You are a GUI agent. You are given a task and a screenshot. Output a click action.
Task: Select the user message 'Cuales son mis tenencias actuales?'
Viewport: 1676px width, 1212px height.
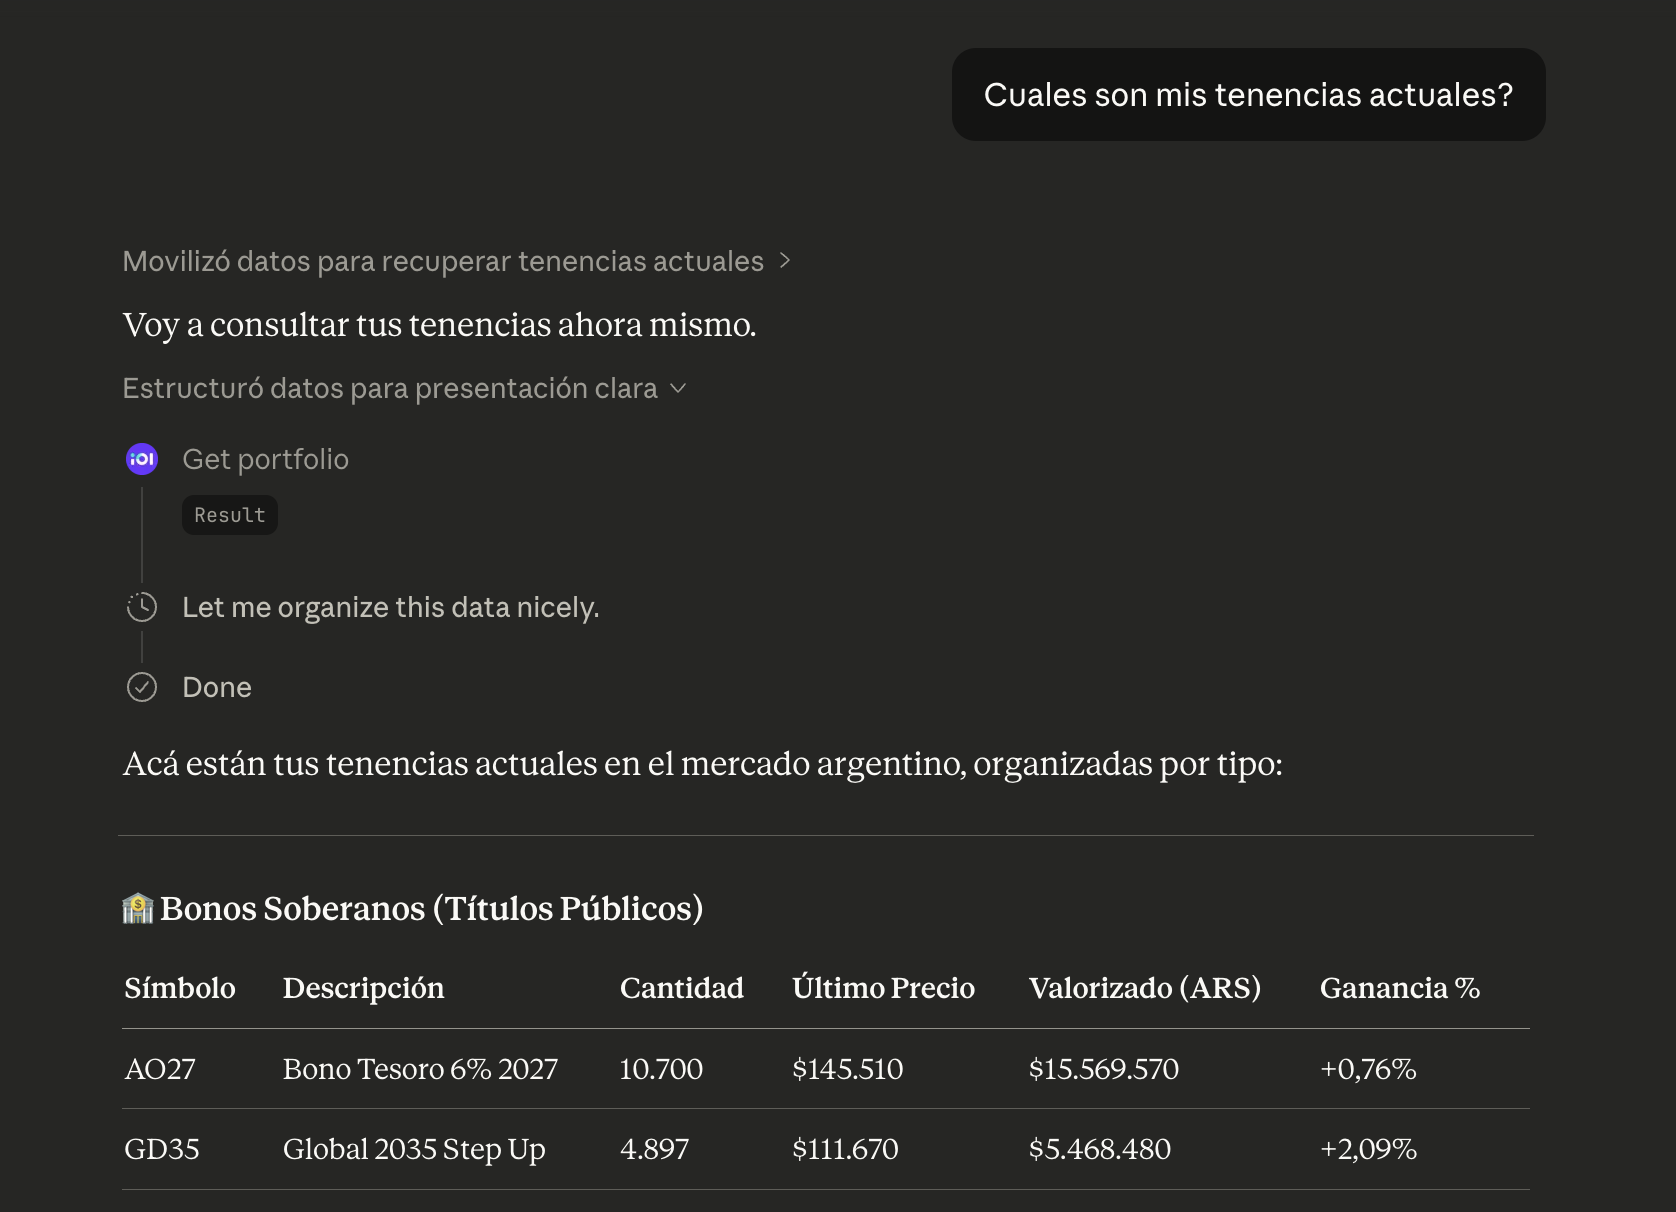(1248, 94)
